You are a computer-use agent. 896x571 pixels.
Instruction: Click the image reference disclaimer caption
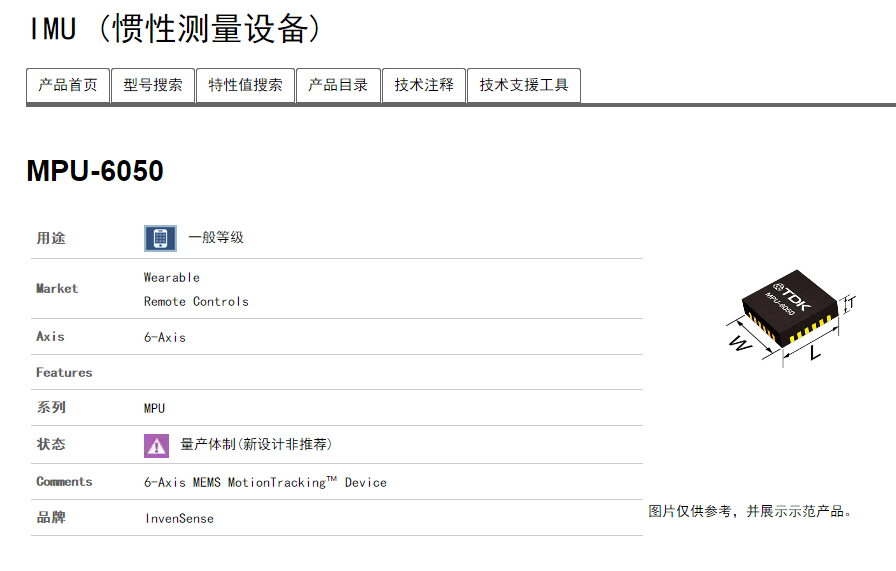coord(751,511)
